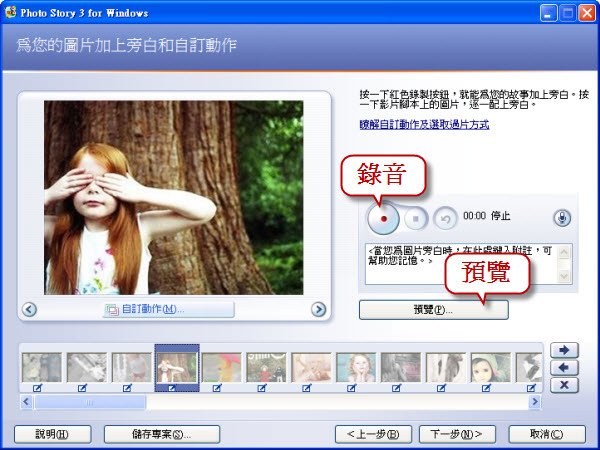Click the 預覽(P)... preview button
The width and height of the screenshot is (600, 450).
434,310
